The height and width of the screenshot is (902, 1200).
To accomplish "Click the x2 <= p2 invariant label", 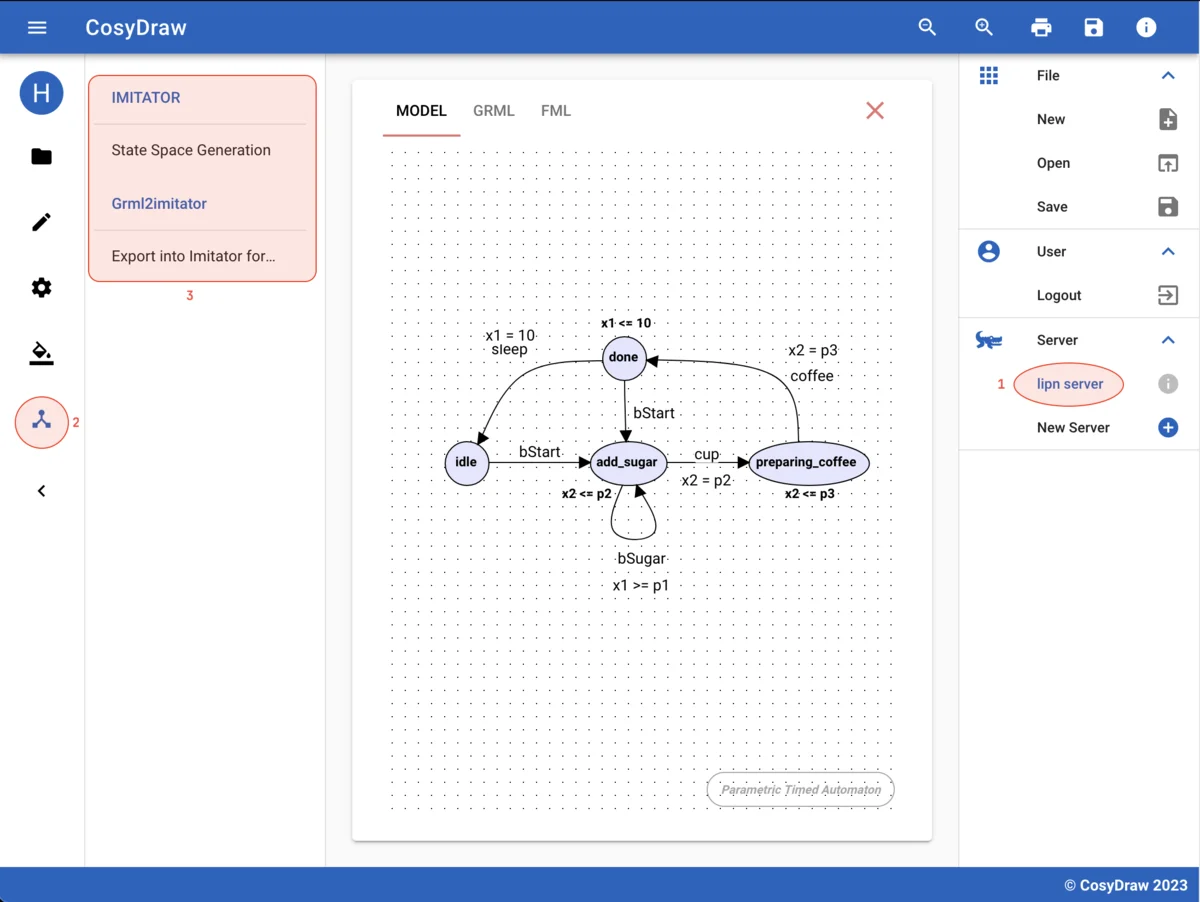I will (586, 494).
